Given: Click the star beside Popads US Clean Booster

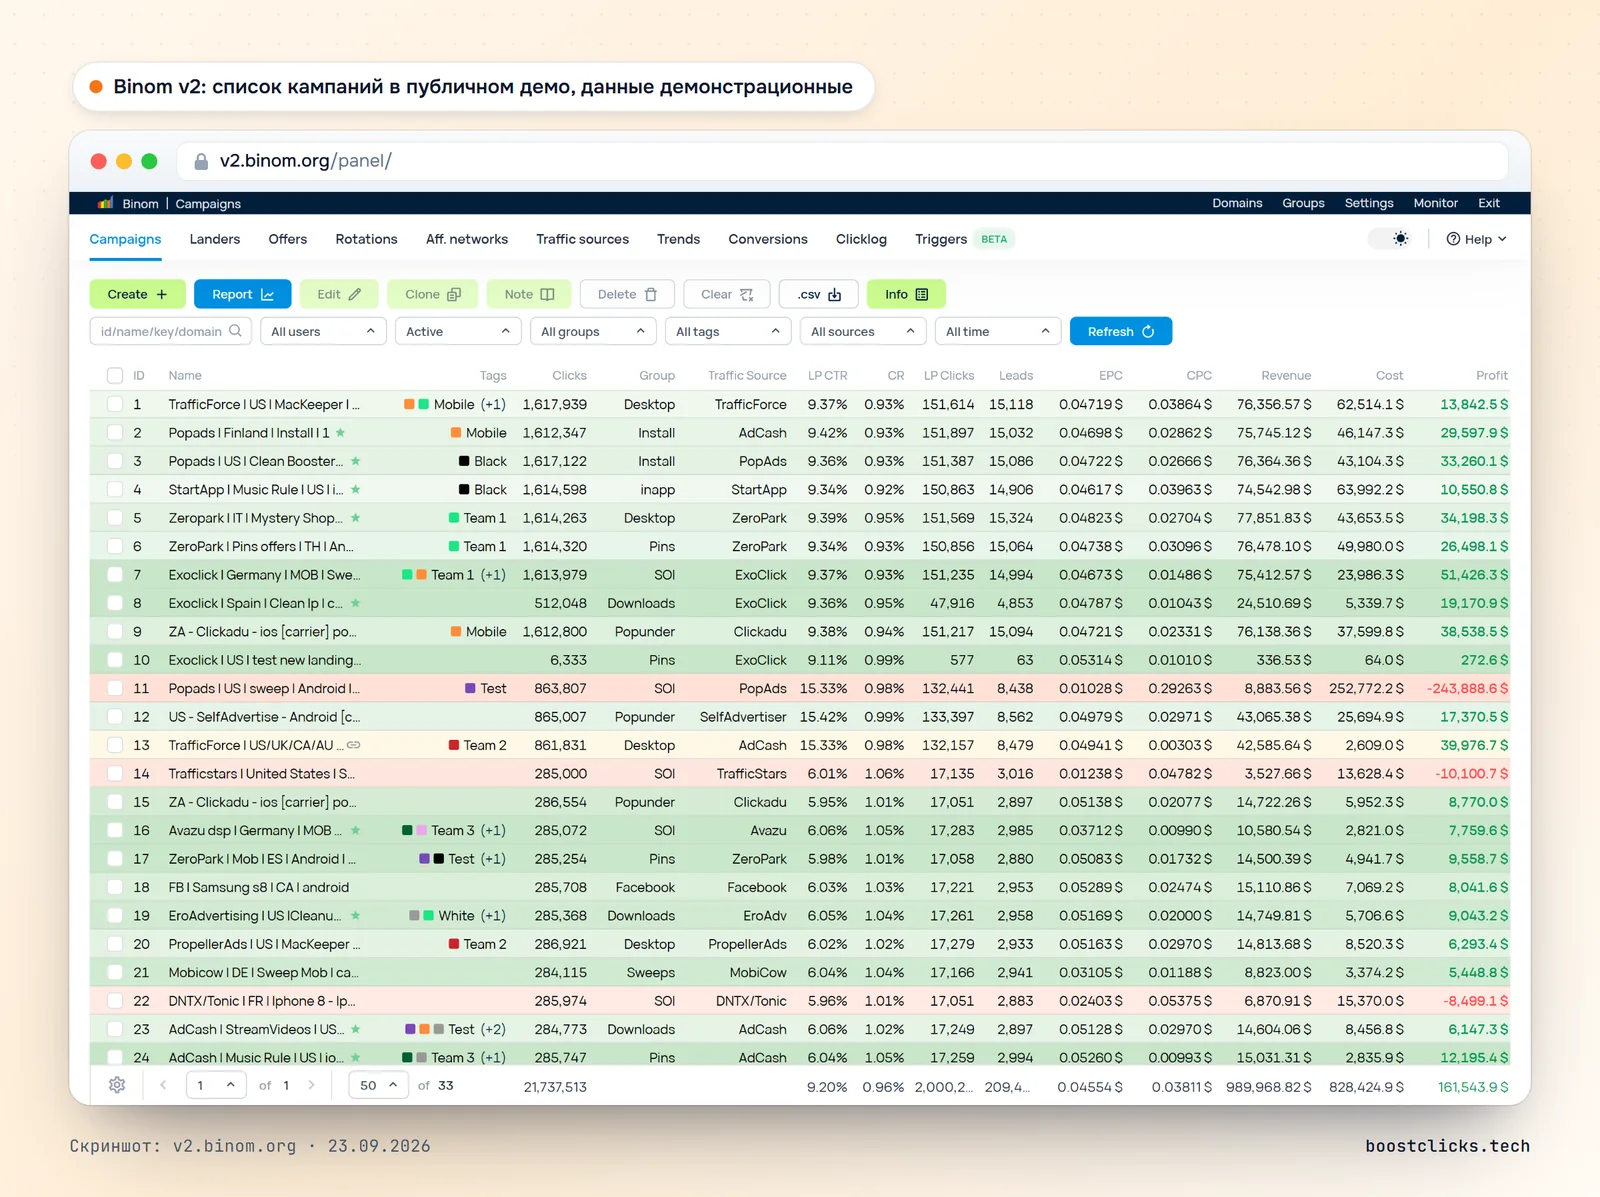Looking at the screenshot, I should point(356,461).
